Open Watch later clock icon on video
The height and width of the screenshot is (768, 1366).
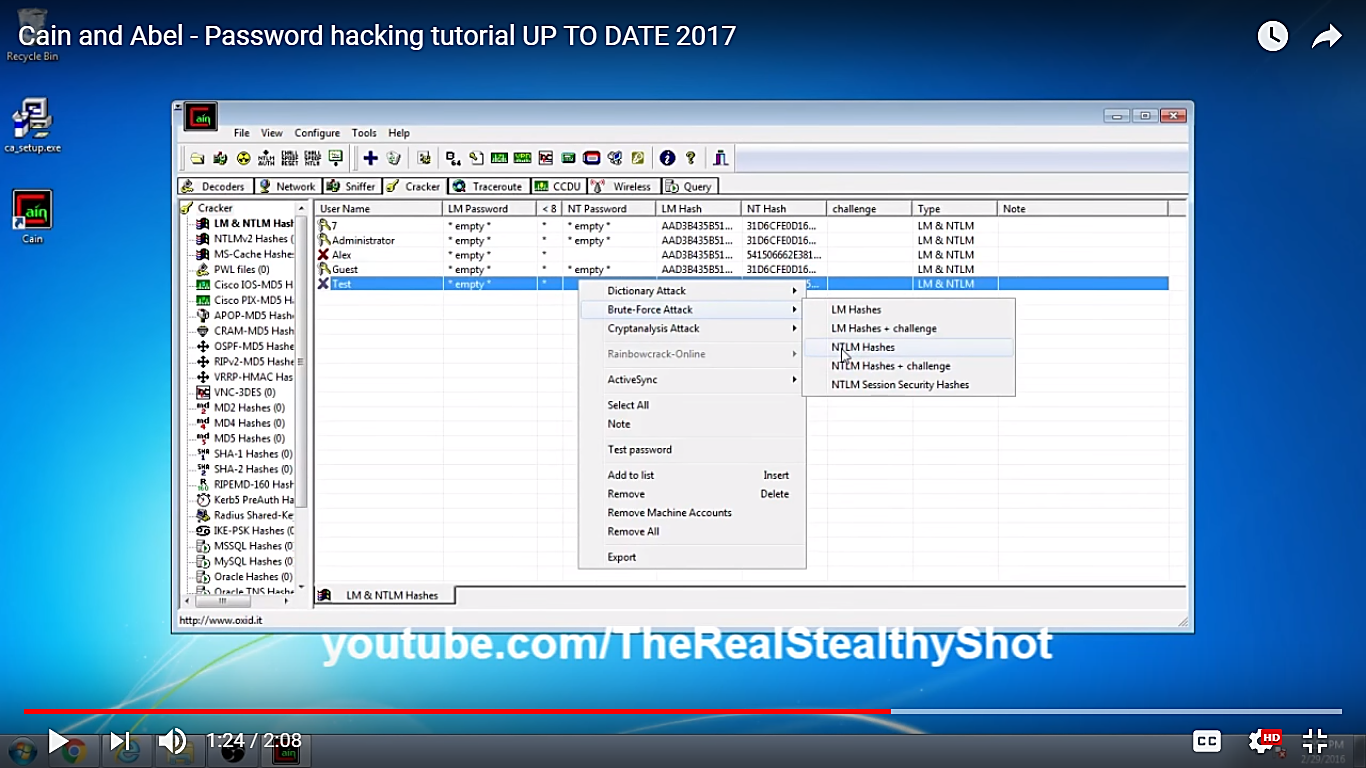tap(1272, 37)
